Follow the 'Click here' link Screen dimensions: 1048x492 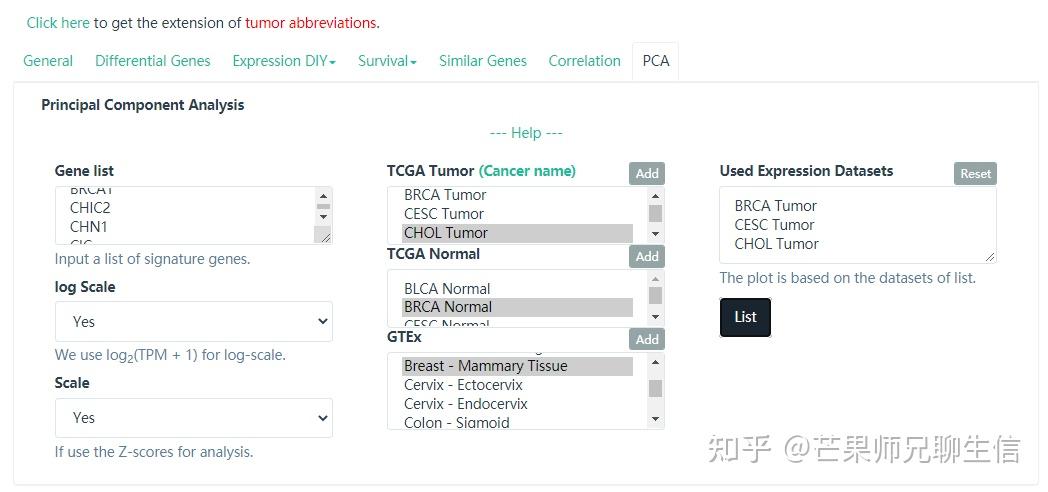(58, 22)
